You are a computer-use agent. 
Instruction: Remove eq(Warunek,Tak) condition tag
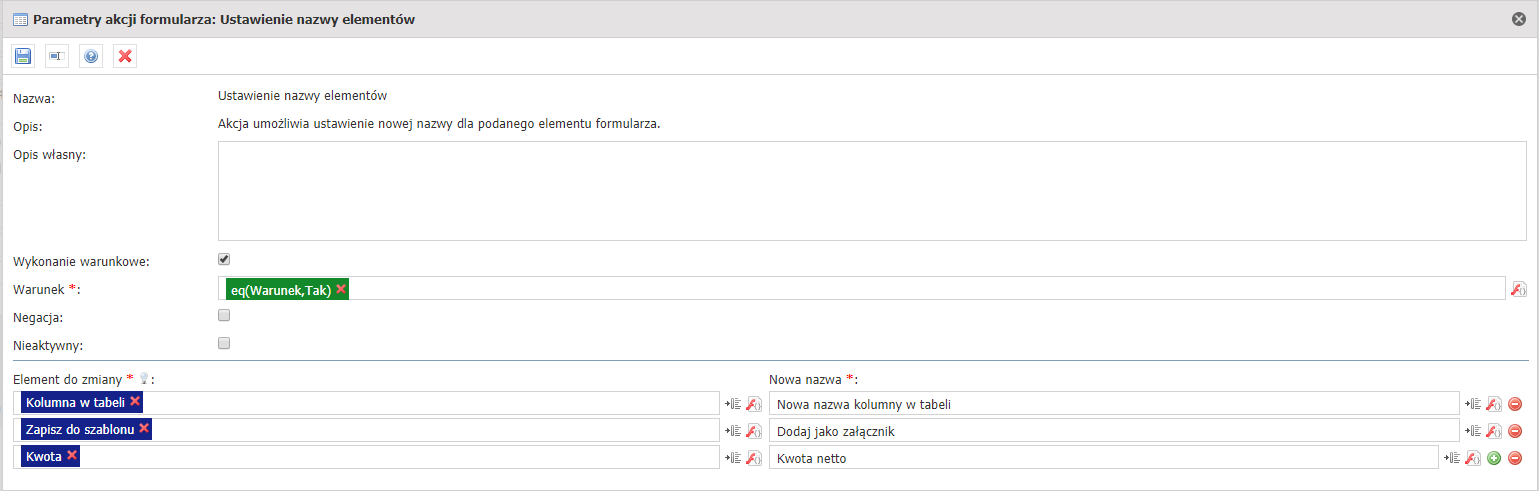341,289
